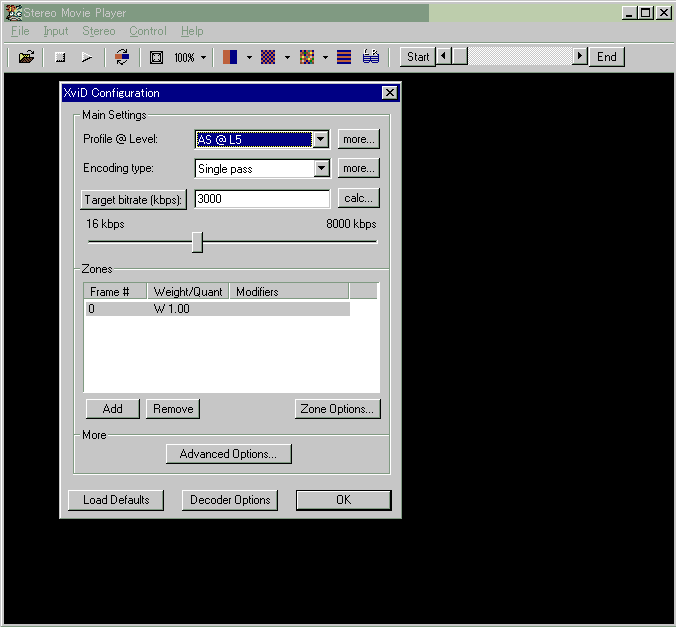Click the 3D glasses toolbar icon
The image size is (676, 627).
(370, 57)
